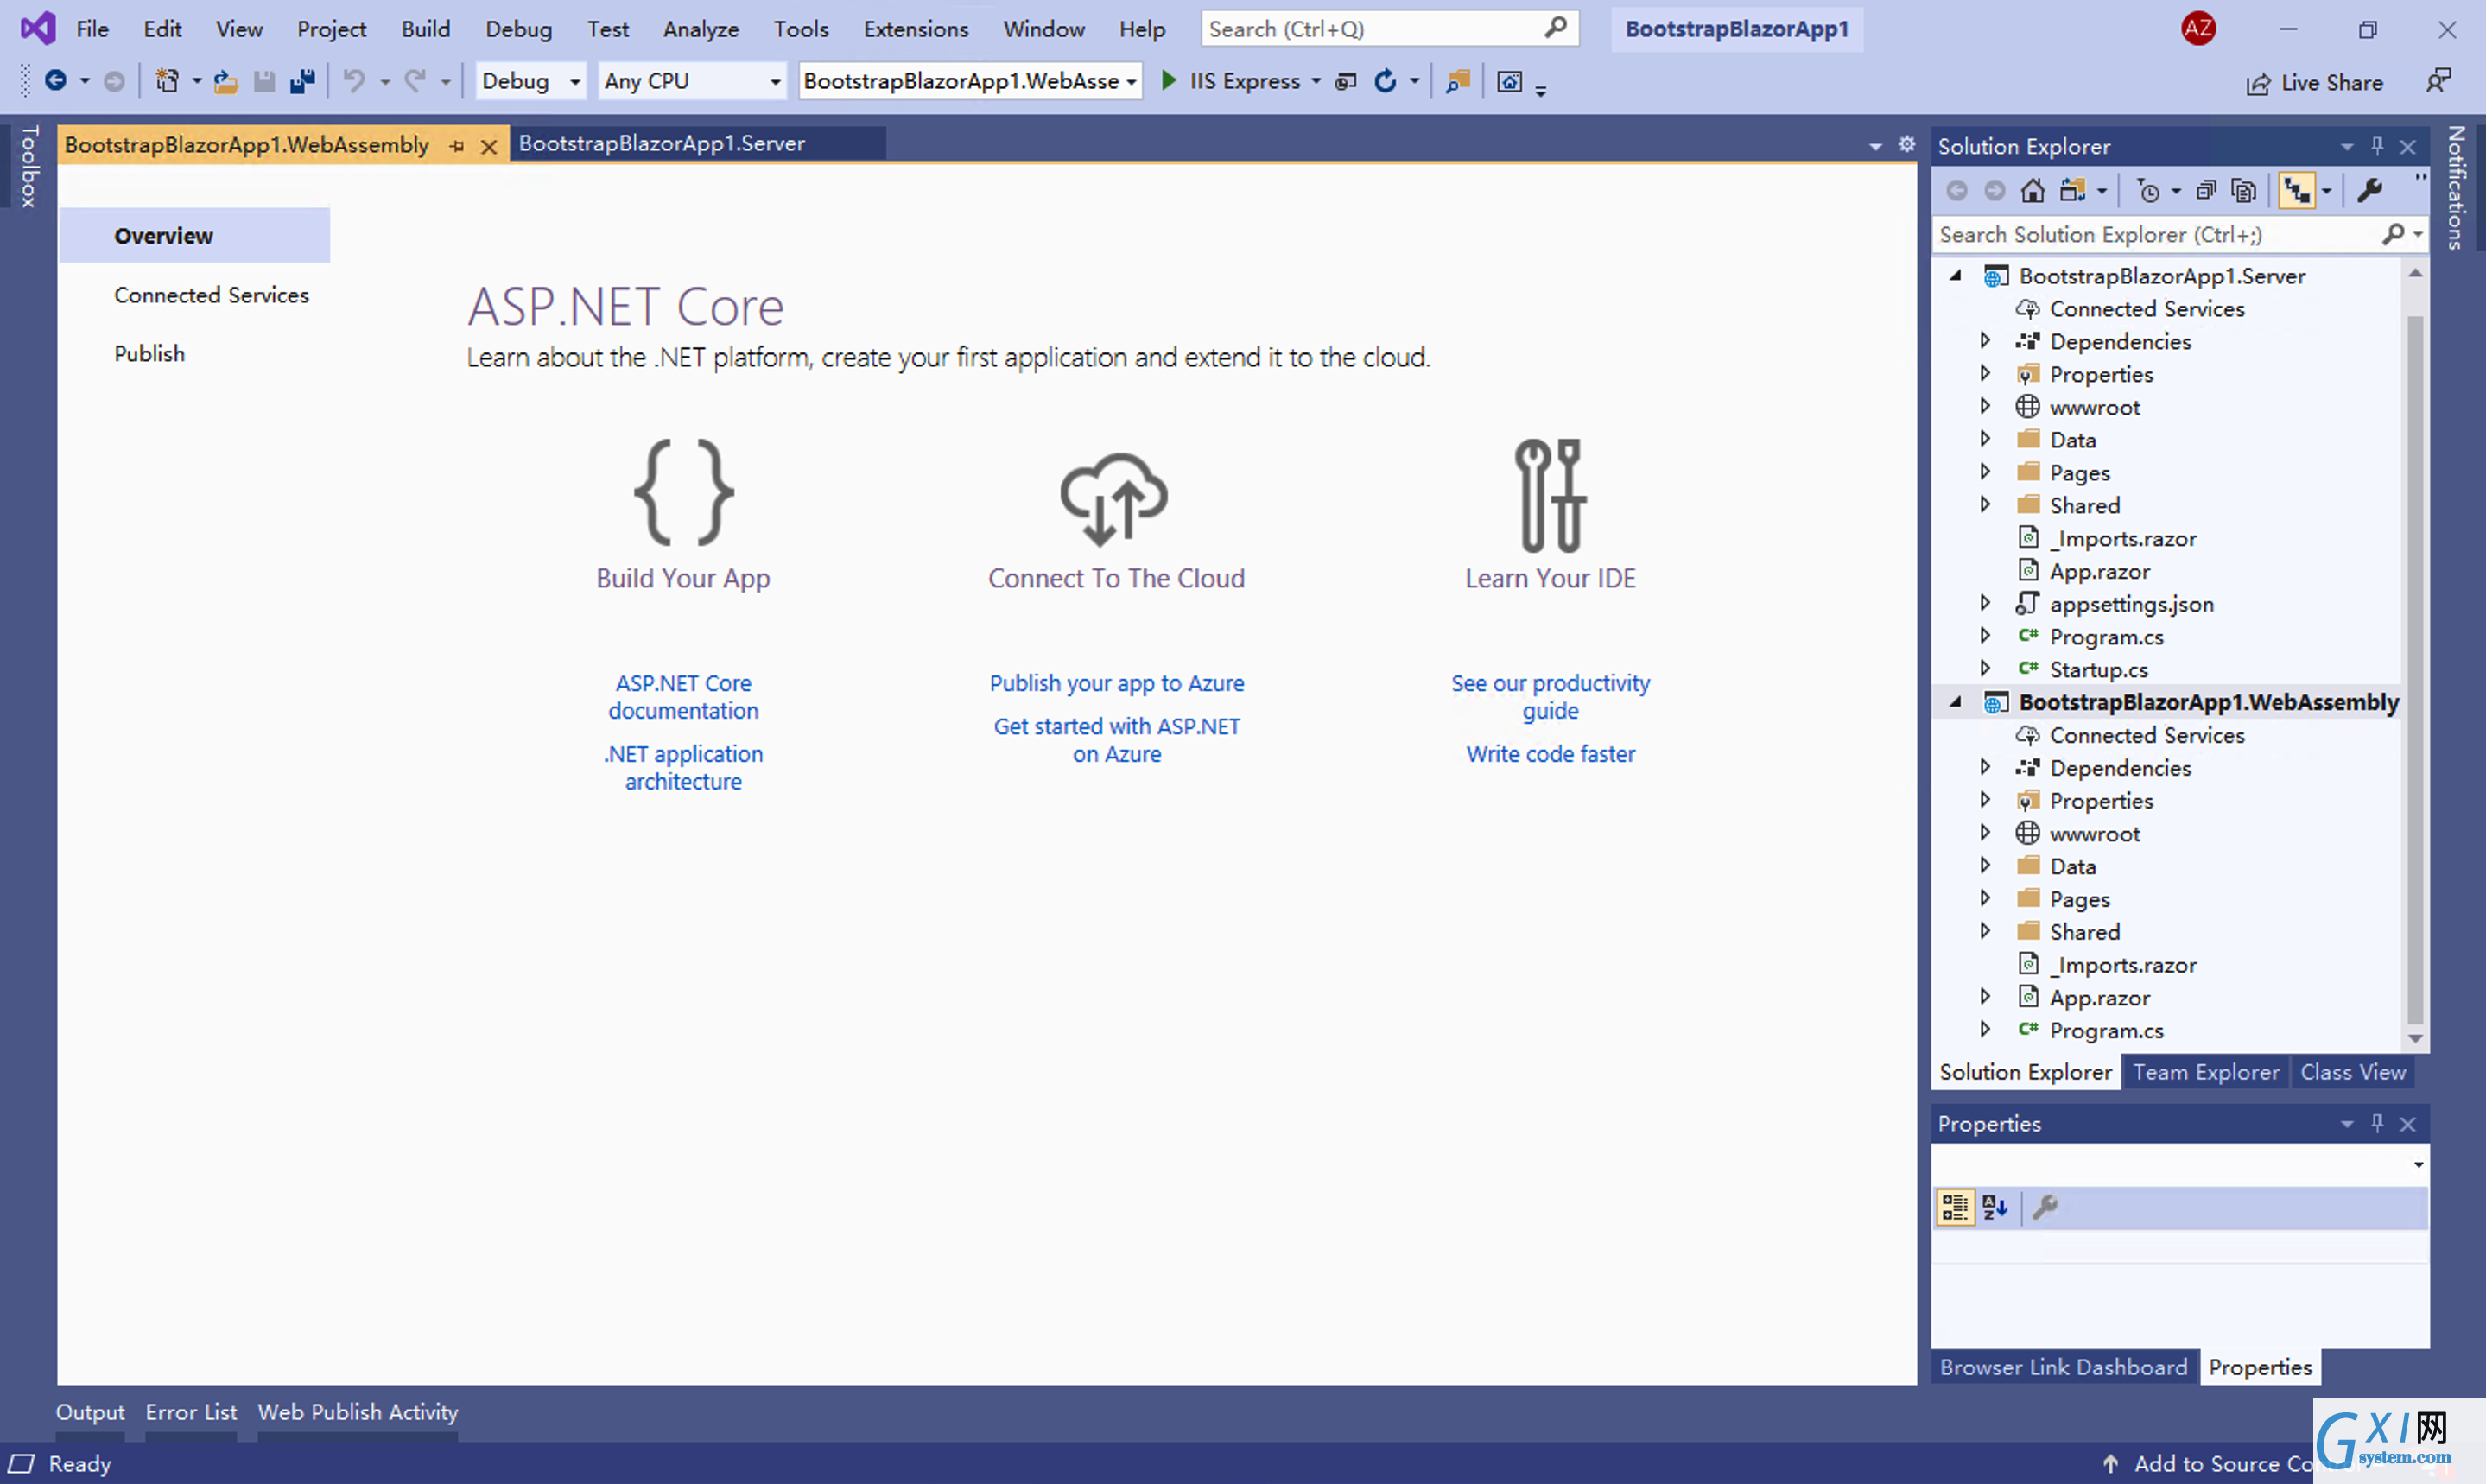2486x1484 pixels.
Task: Click Add to Source Control in status bar
Action: pos(2208,1464)
